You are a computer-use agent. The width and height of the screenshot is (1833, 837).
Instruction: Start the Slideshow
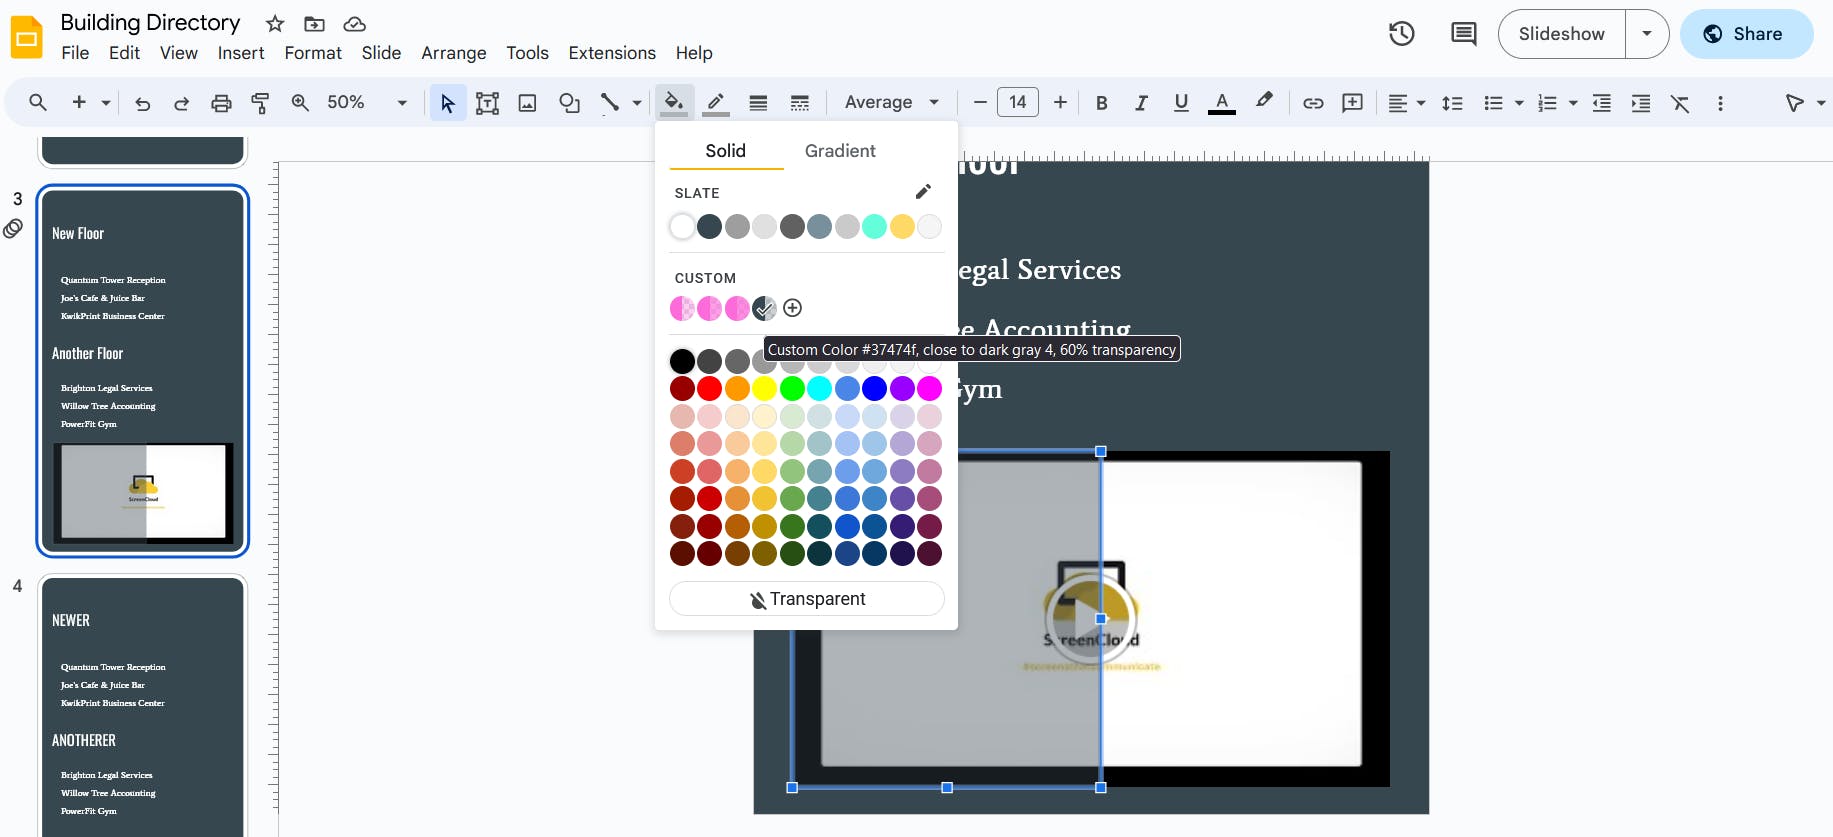(x=1561, y=34)
